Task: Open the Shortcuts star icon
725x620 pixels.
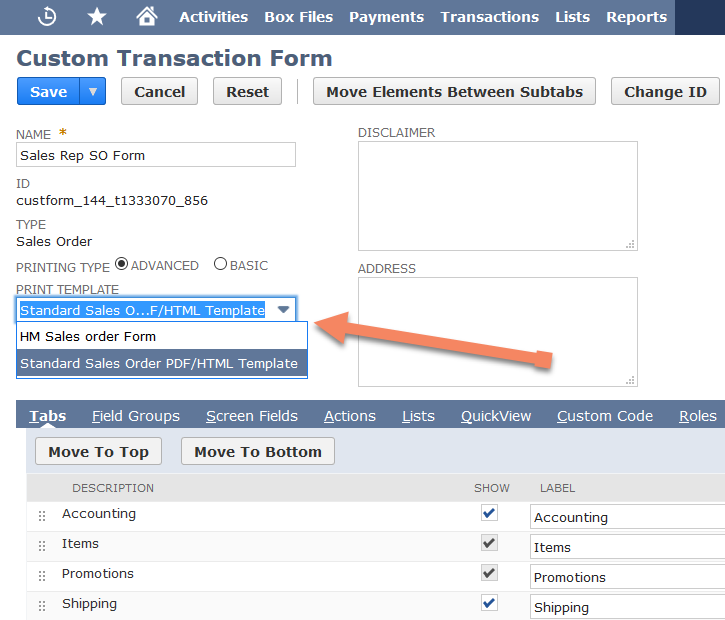Action: tap(97, 17)
